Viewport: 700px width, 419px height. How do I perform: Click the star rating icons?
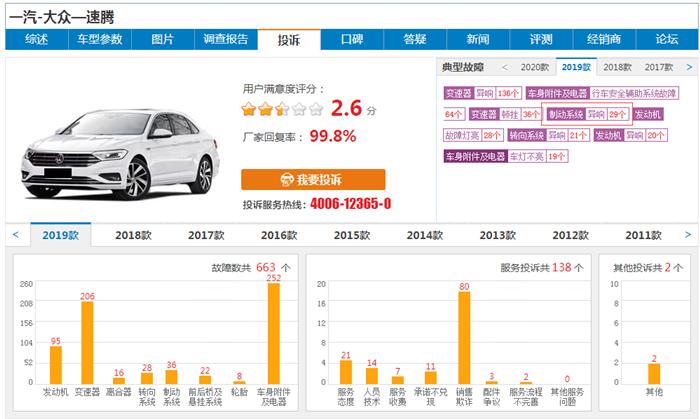coord(282,109)
